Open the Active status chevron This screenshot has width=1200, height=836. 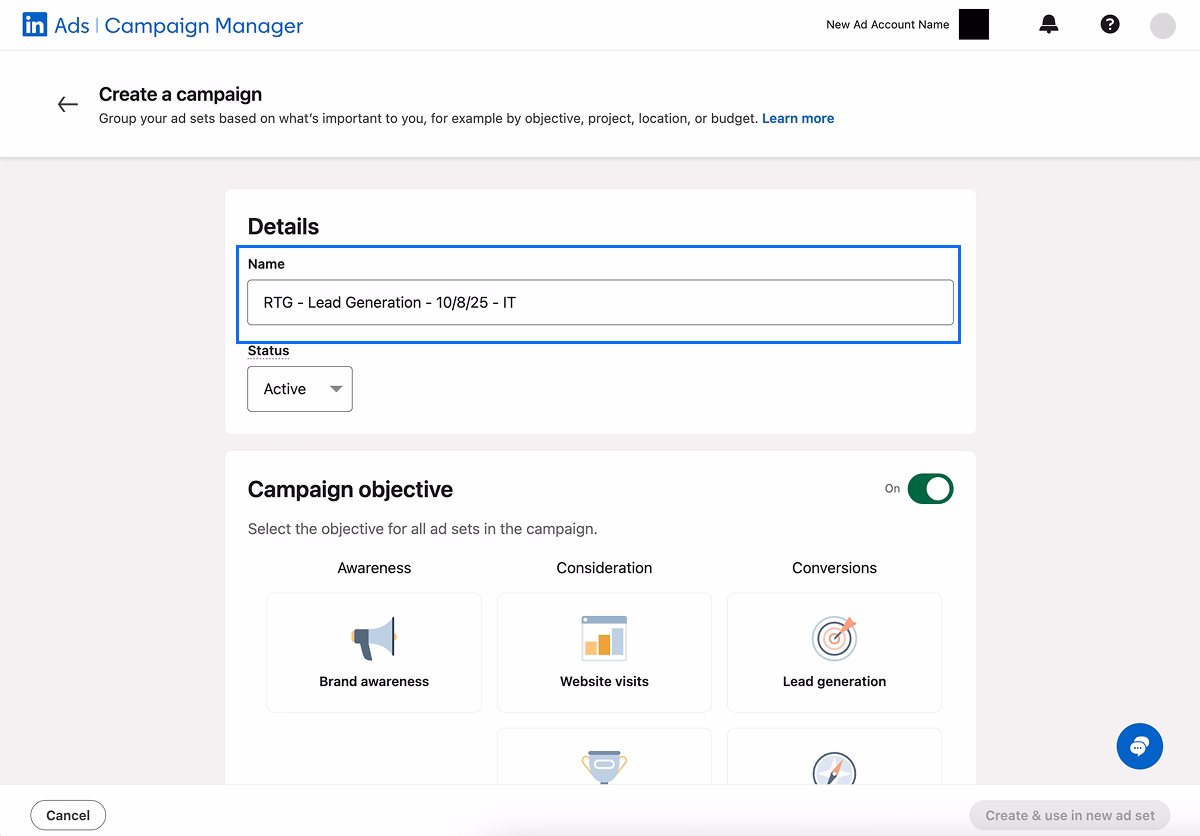point(337,389)
